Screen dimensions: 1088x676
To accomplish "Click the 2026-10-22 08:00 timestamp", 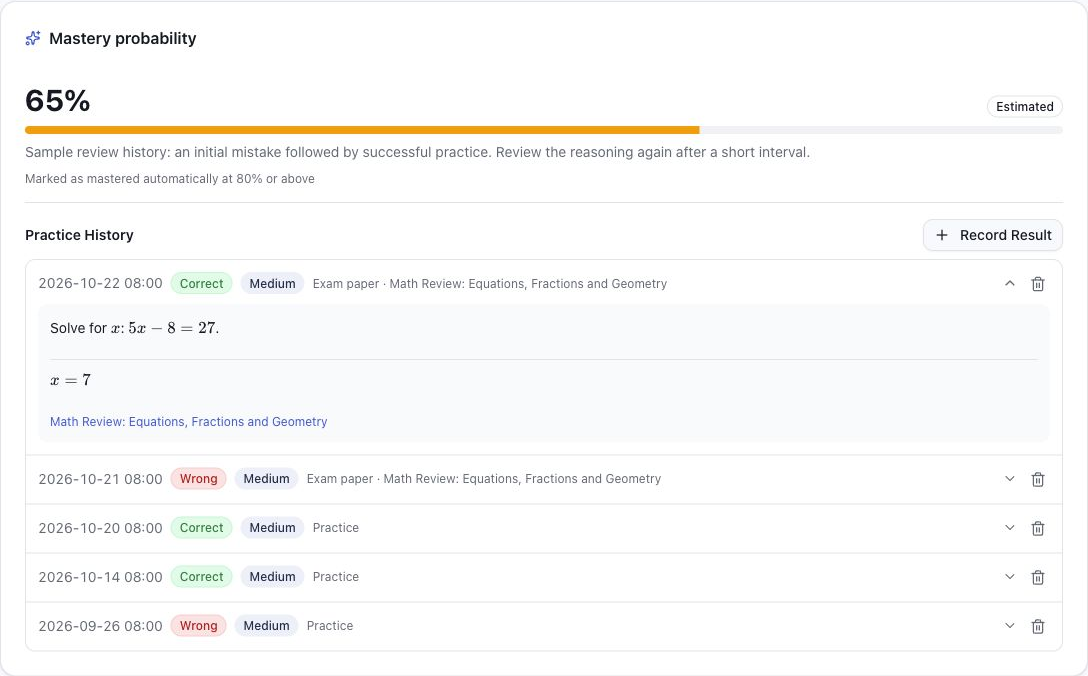I will tap(101, 283).
